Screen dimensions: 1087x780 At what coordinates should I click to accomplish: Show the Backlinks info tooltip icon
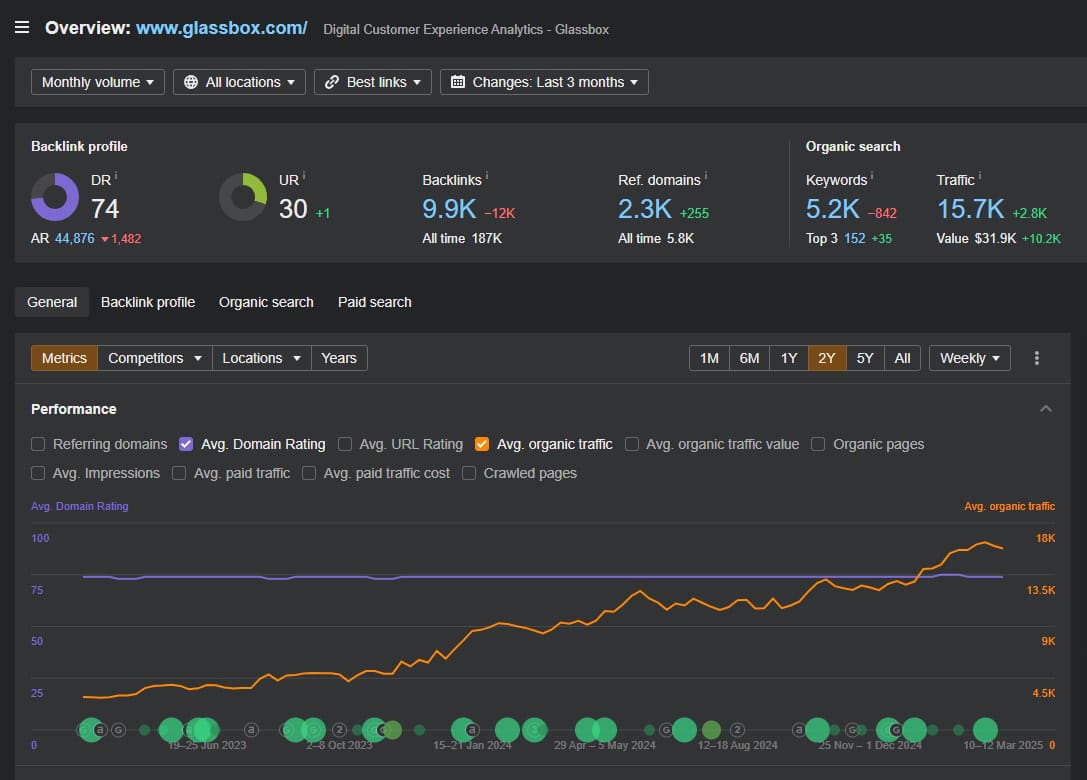point(487,177)
